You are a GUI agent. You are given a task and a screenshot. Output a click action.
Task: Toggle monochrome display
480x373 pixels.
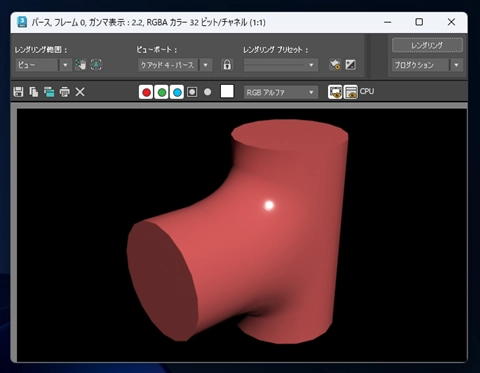(207, 92)
